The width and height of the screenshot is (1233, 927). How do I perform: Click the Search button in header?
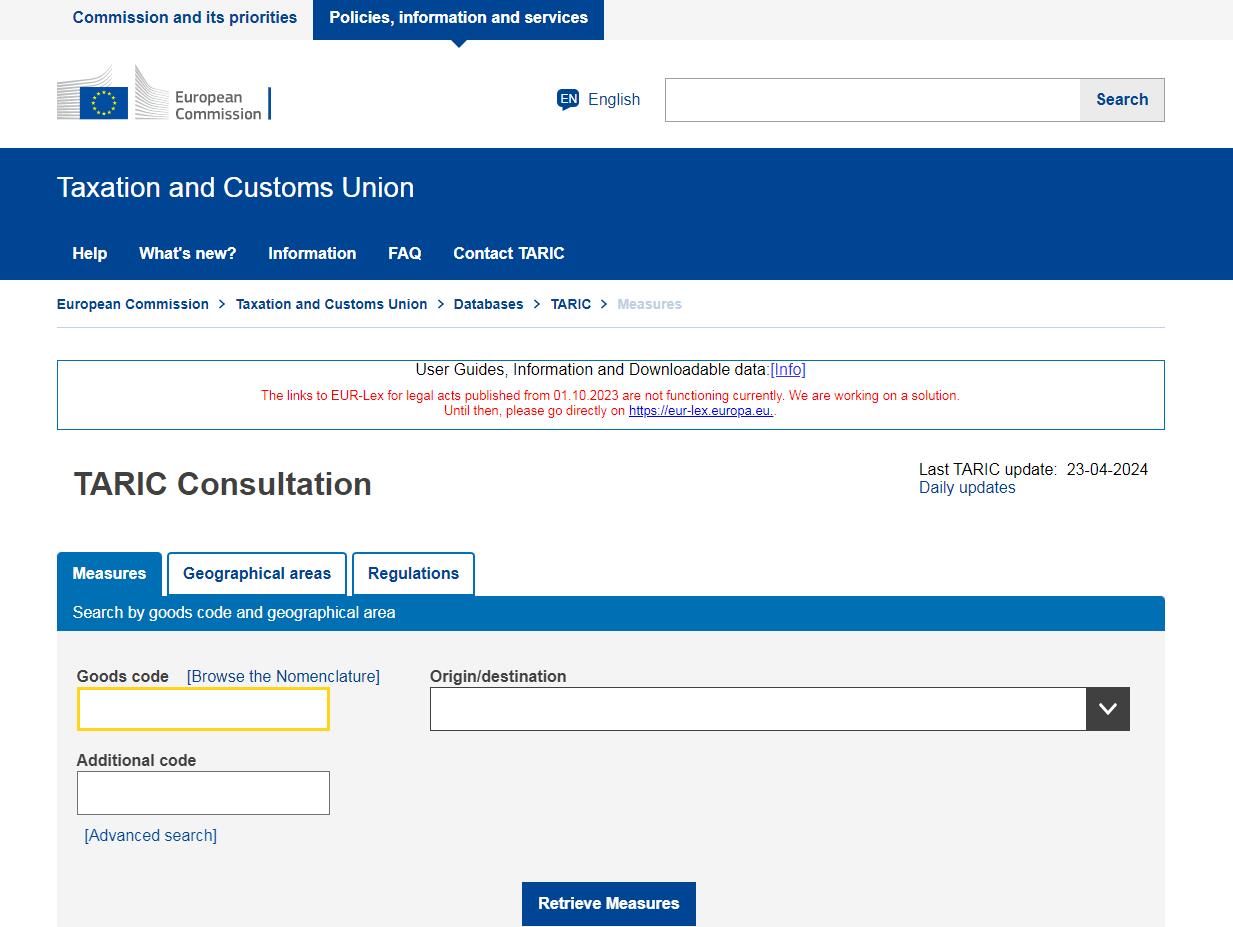[x=1121, y=100]
